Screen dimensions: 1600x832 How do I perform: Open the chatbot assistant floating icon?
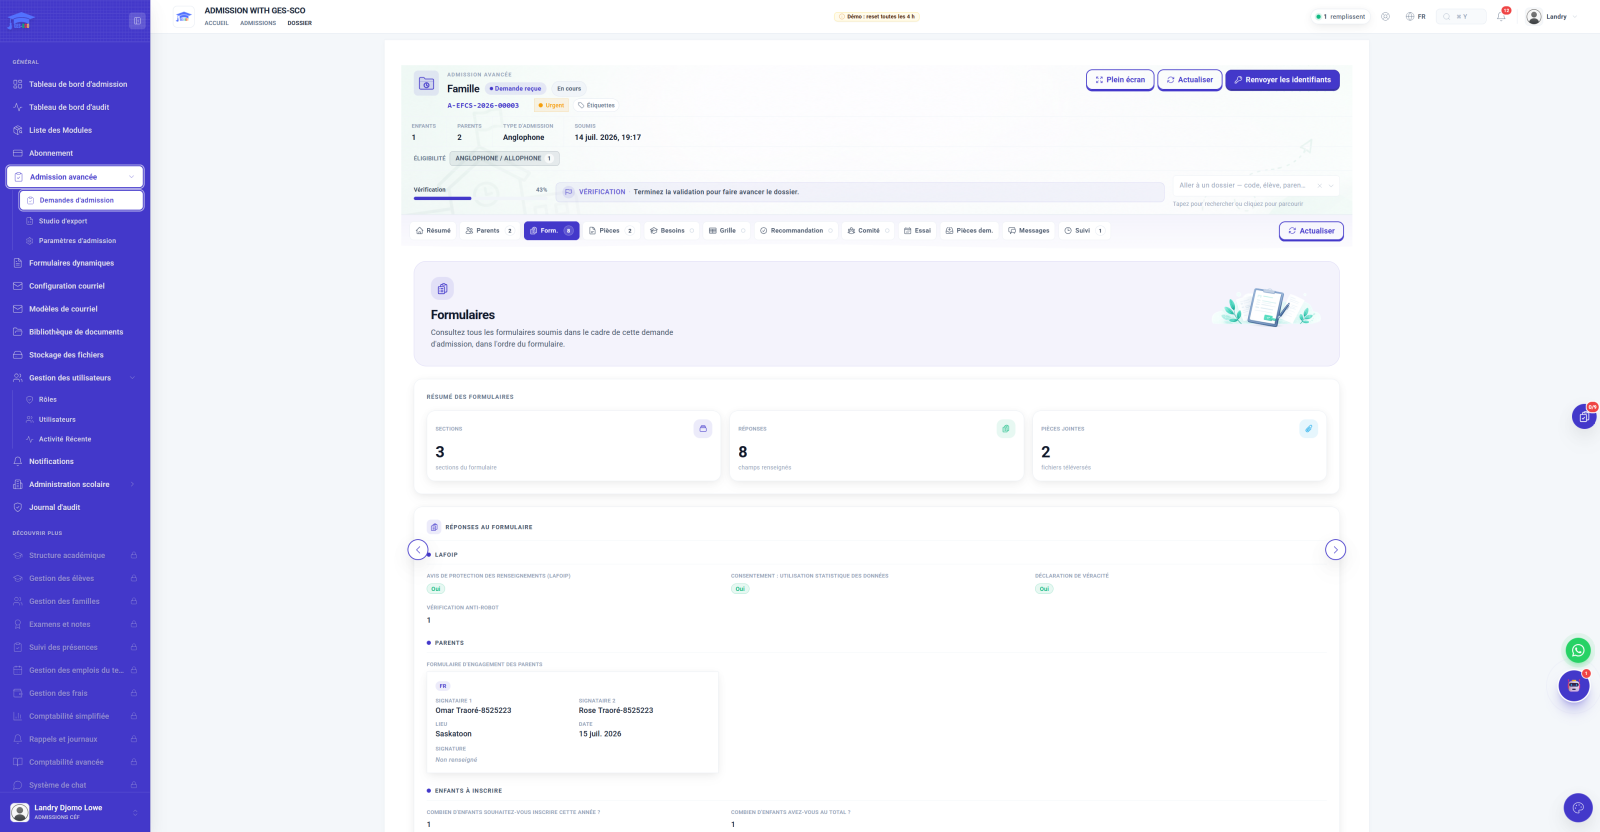point(1574,686)
